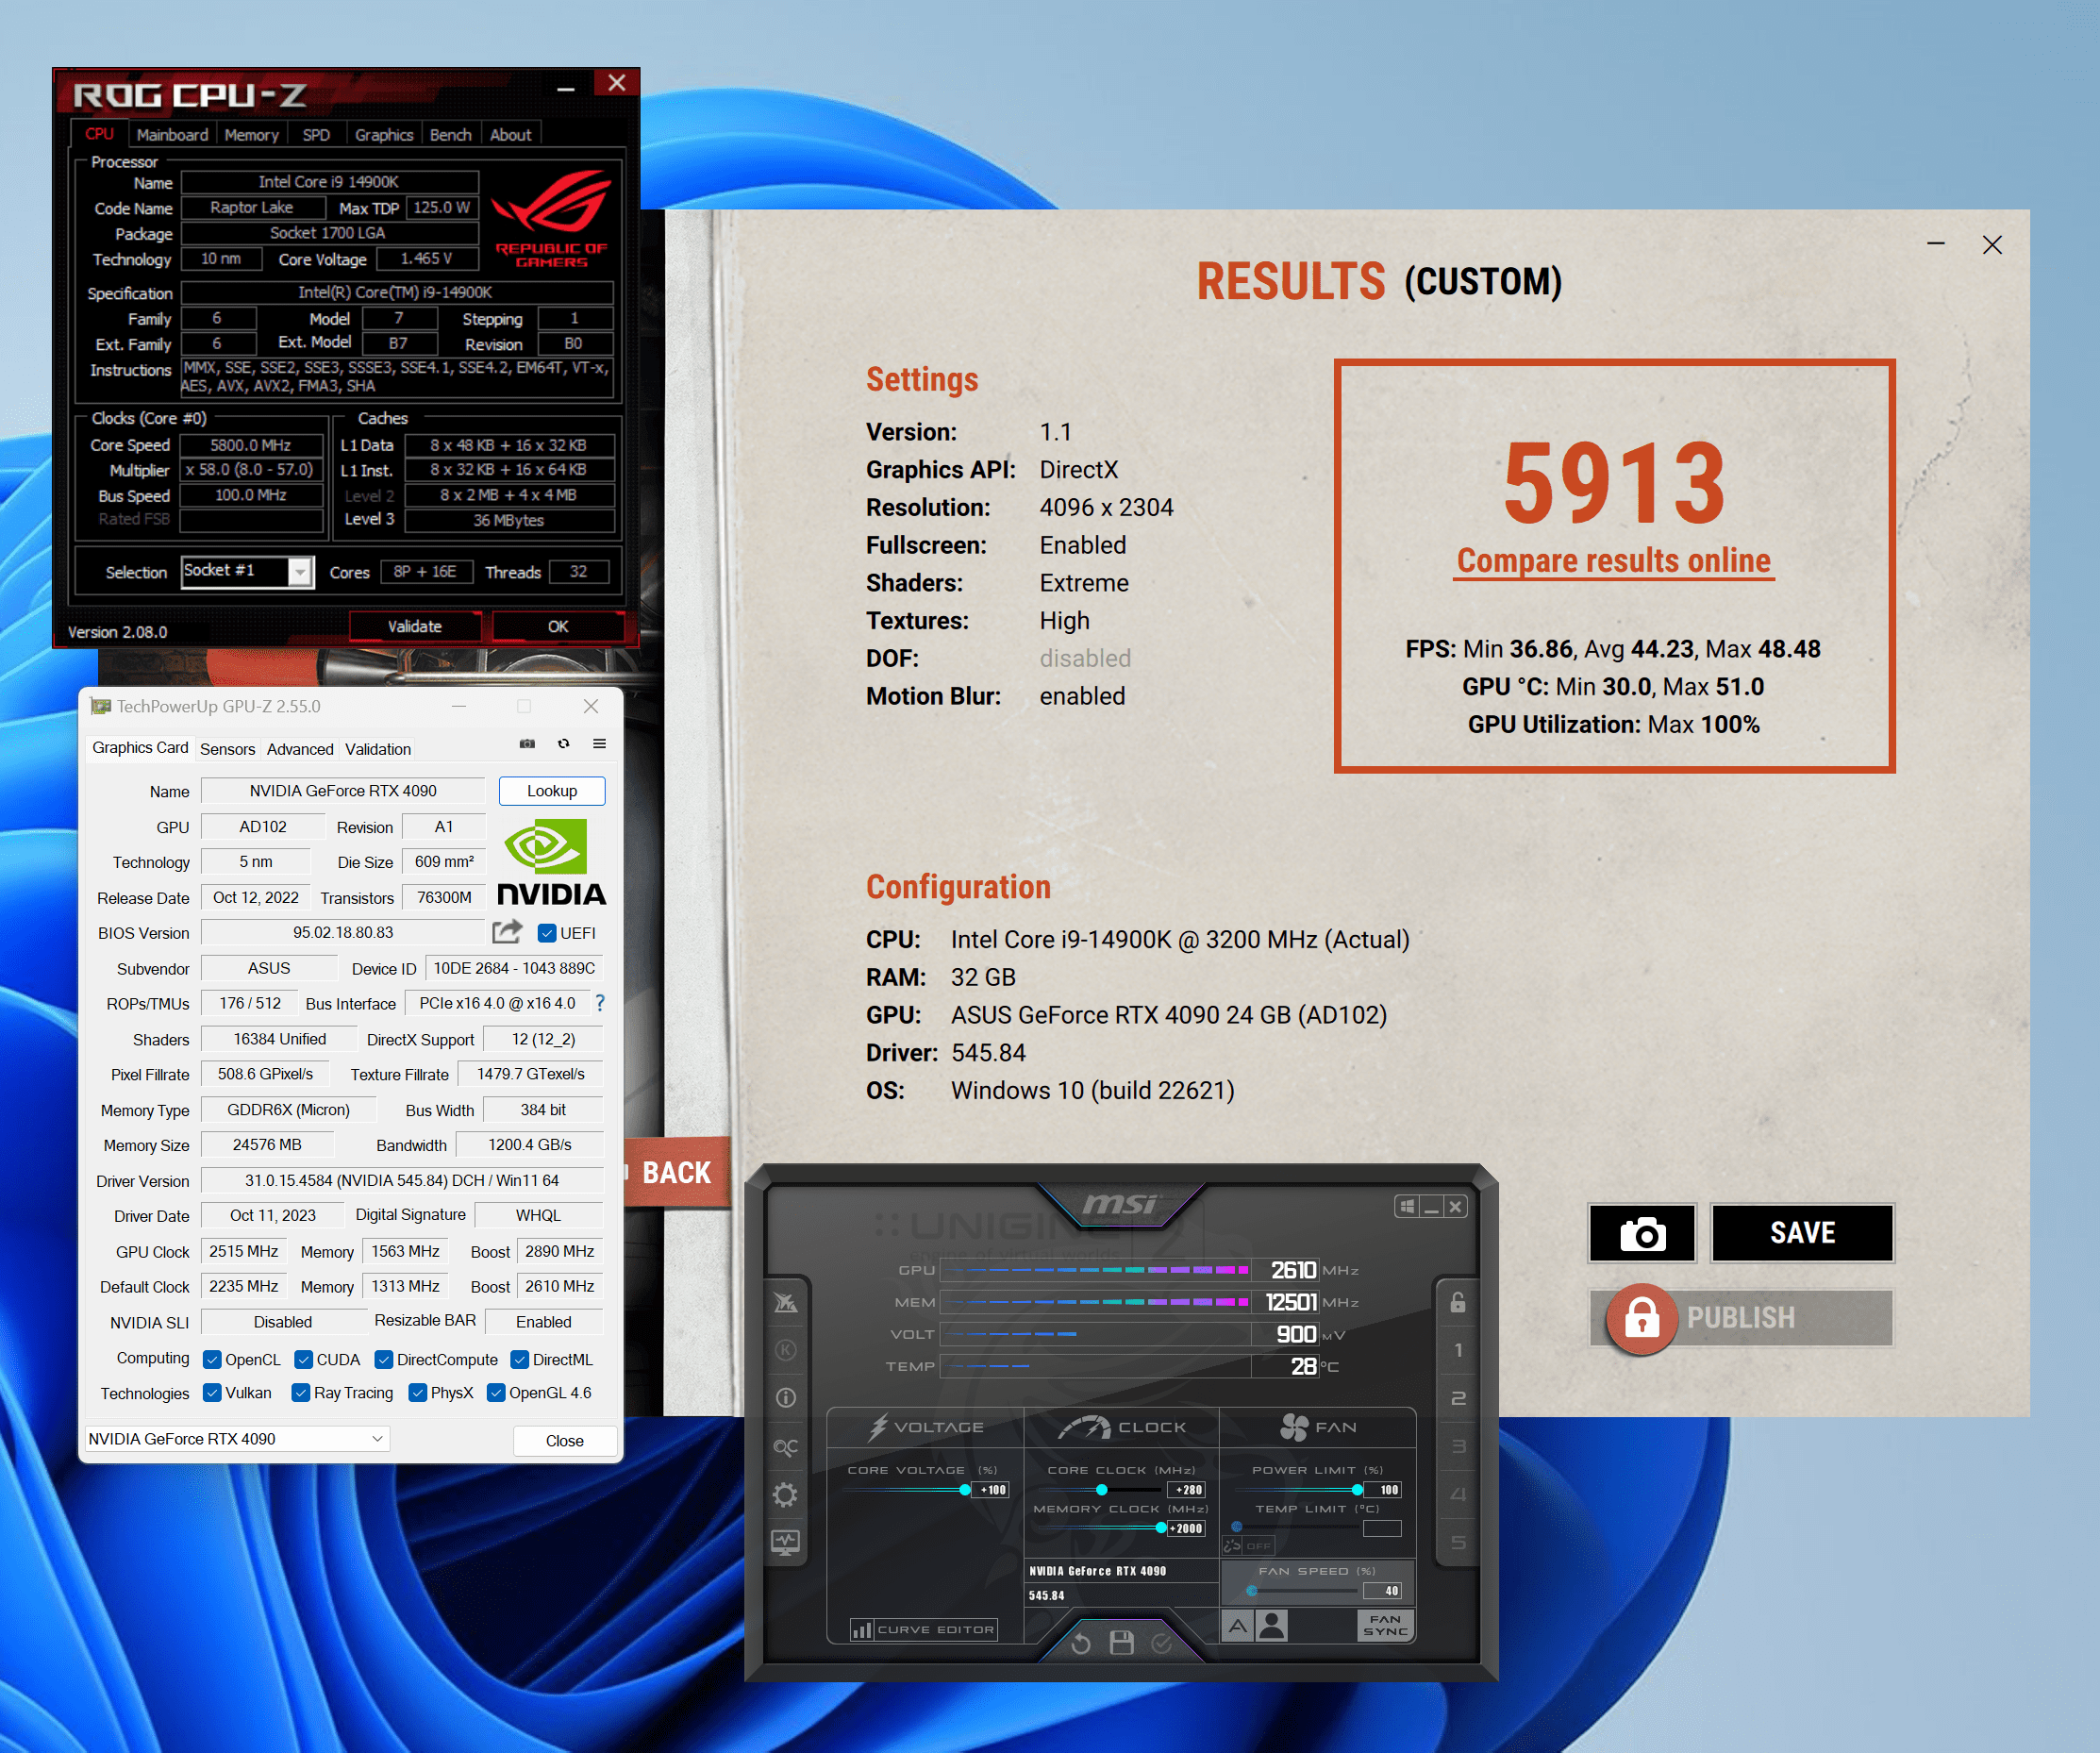The width and height of the screenshot is (2100, 1753).
Task: Toggle the UEFI checkbox in GPU-Z
Action: (x=547, y=933)
